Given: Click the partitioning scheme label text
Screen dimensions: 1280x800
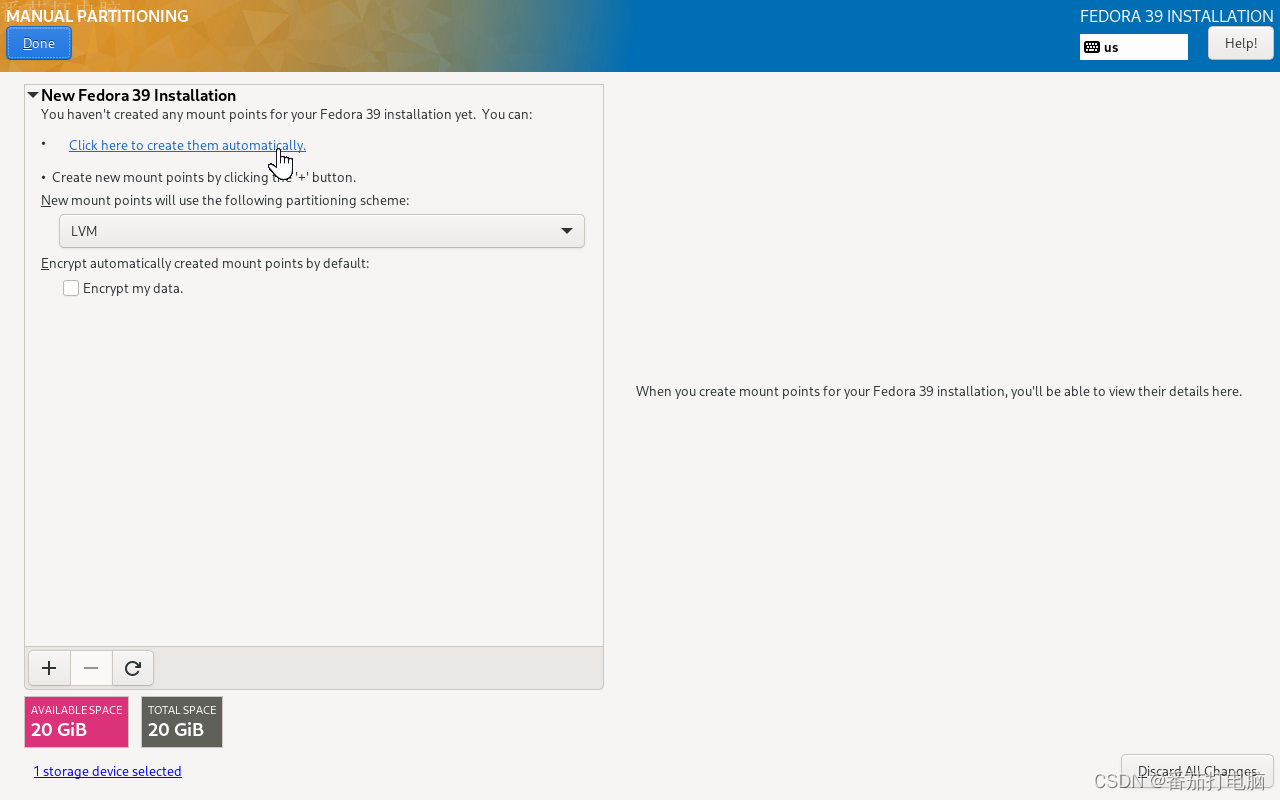Looking at the screenshot, I should click(225, 200).
